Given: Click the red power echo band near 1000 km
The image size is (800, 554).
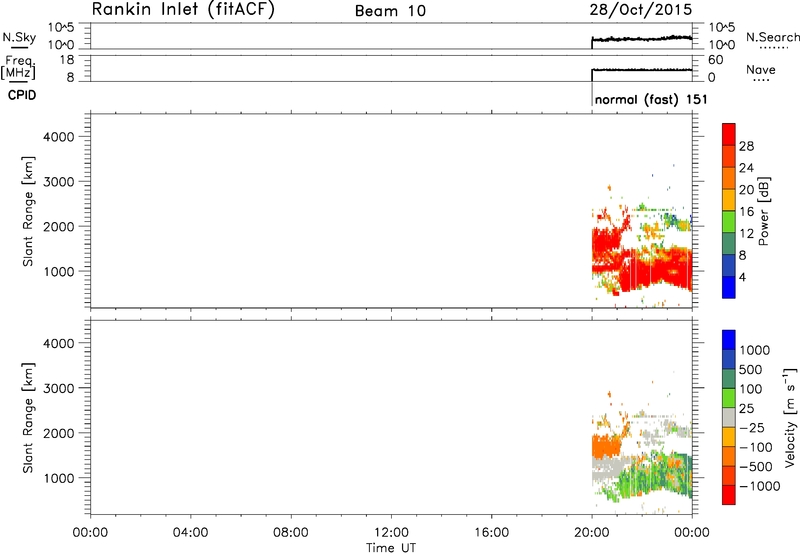Looking at the screenshot, I should [655, 271].
